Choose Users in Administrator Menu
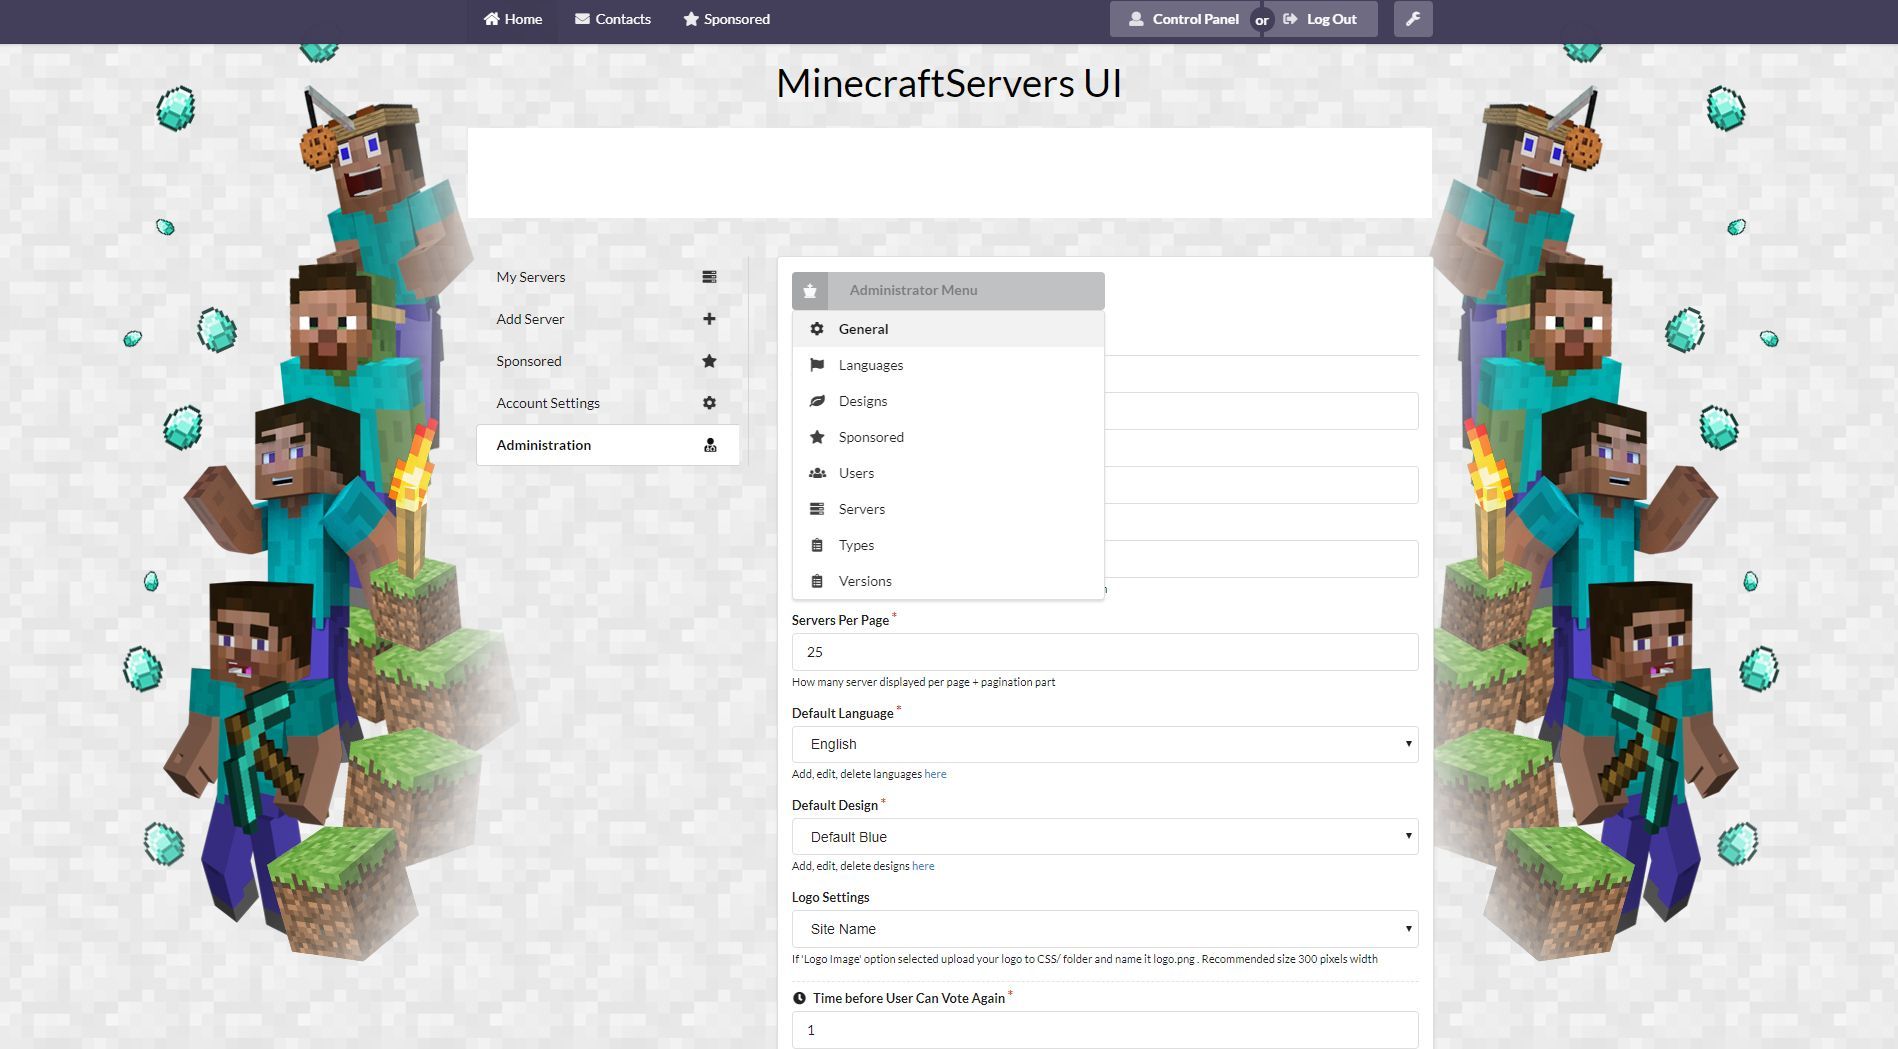1898x1049 pixels. click(948, 473)
